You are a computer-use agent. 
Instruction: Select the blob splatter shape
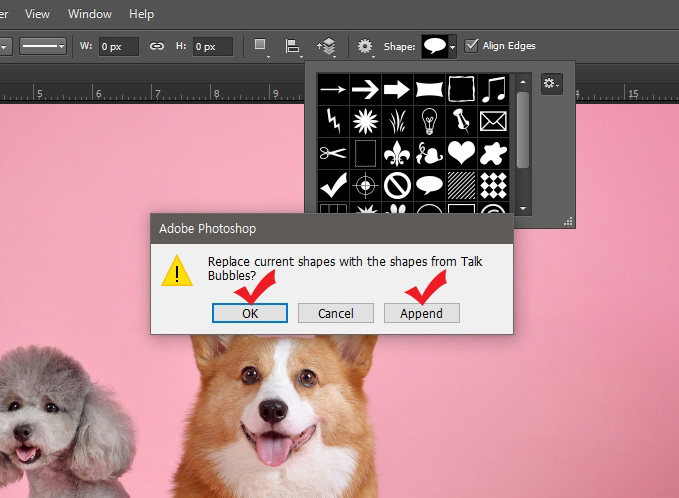493,153
